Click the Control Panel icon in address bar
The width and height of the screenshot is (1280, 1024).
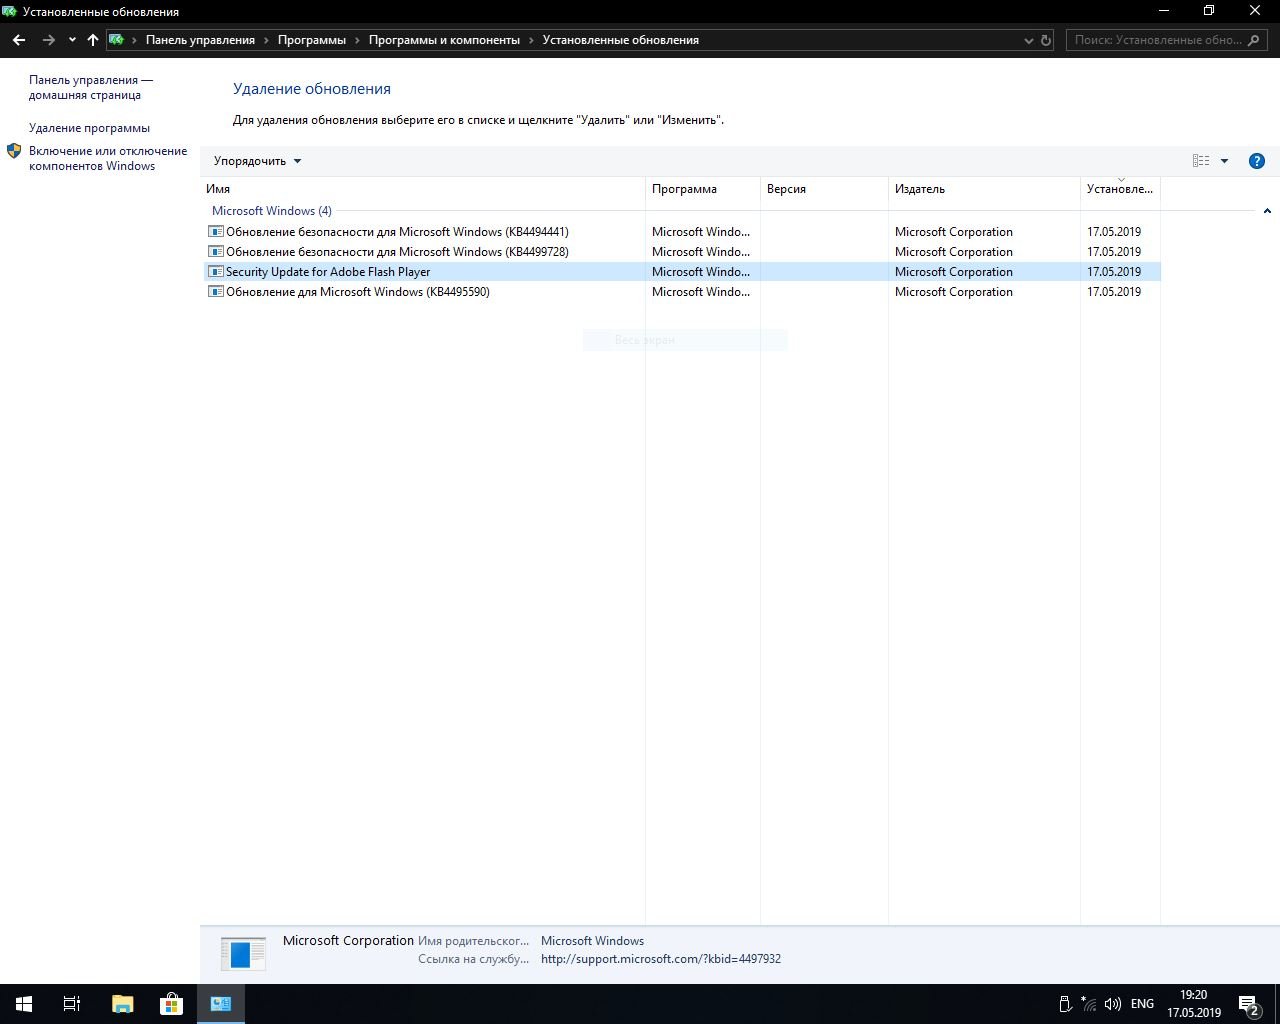tap(117, 40)
